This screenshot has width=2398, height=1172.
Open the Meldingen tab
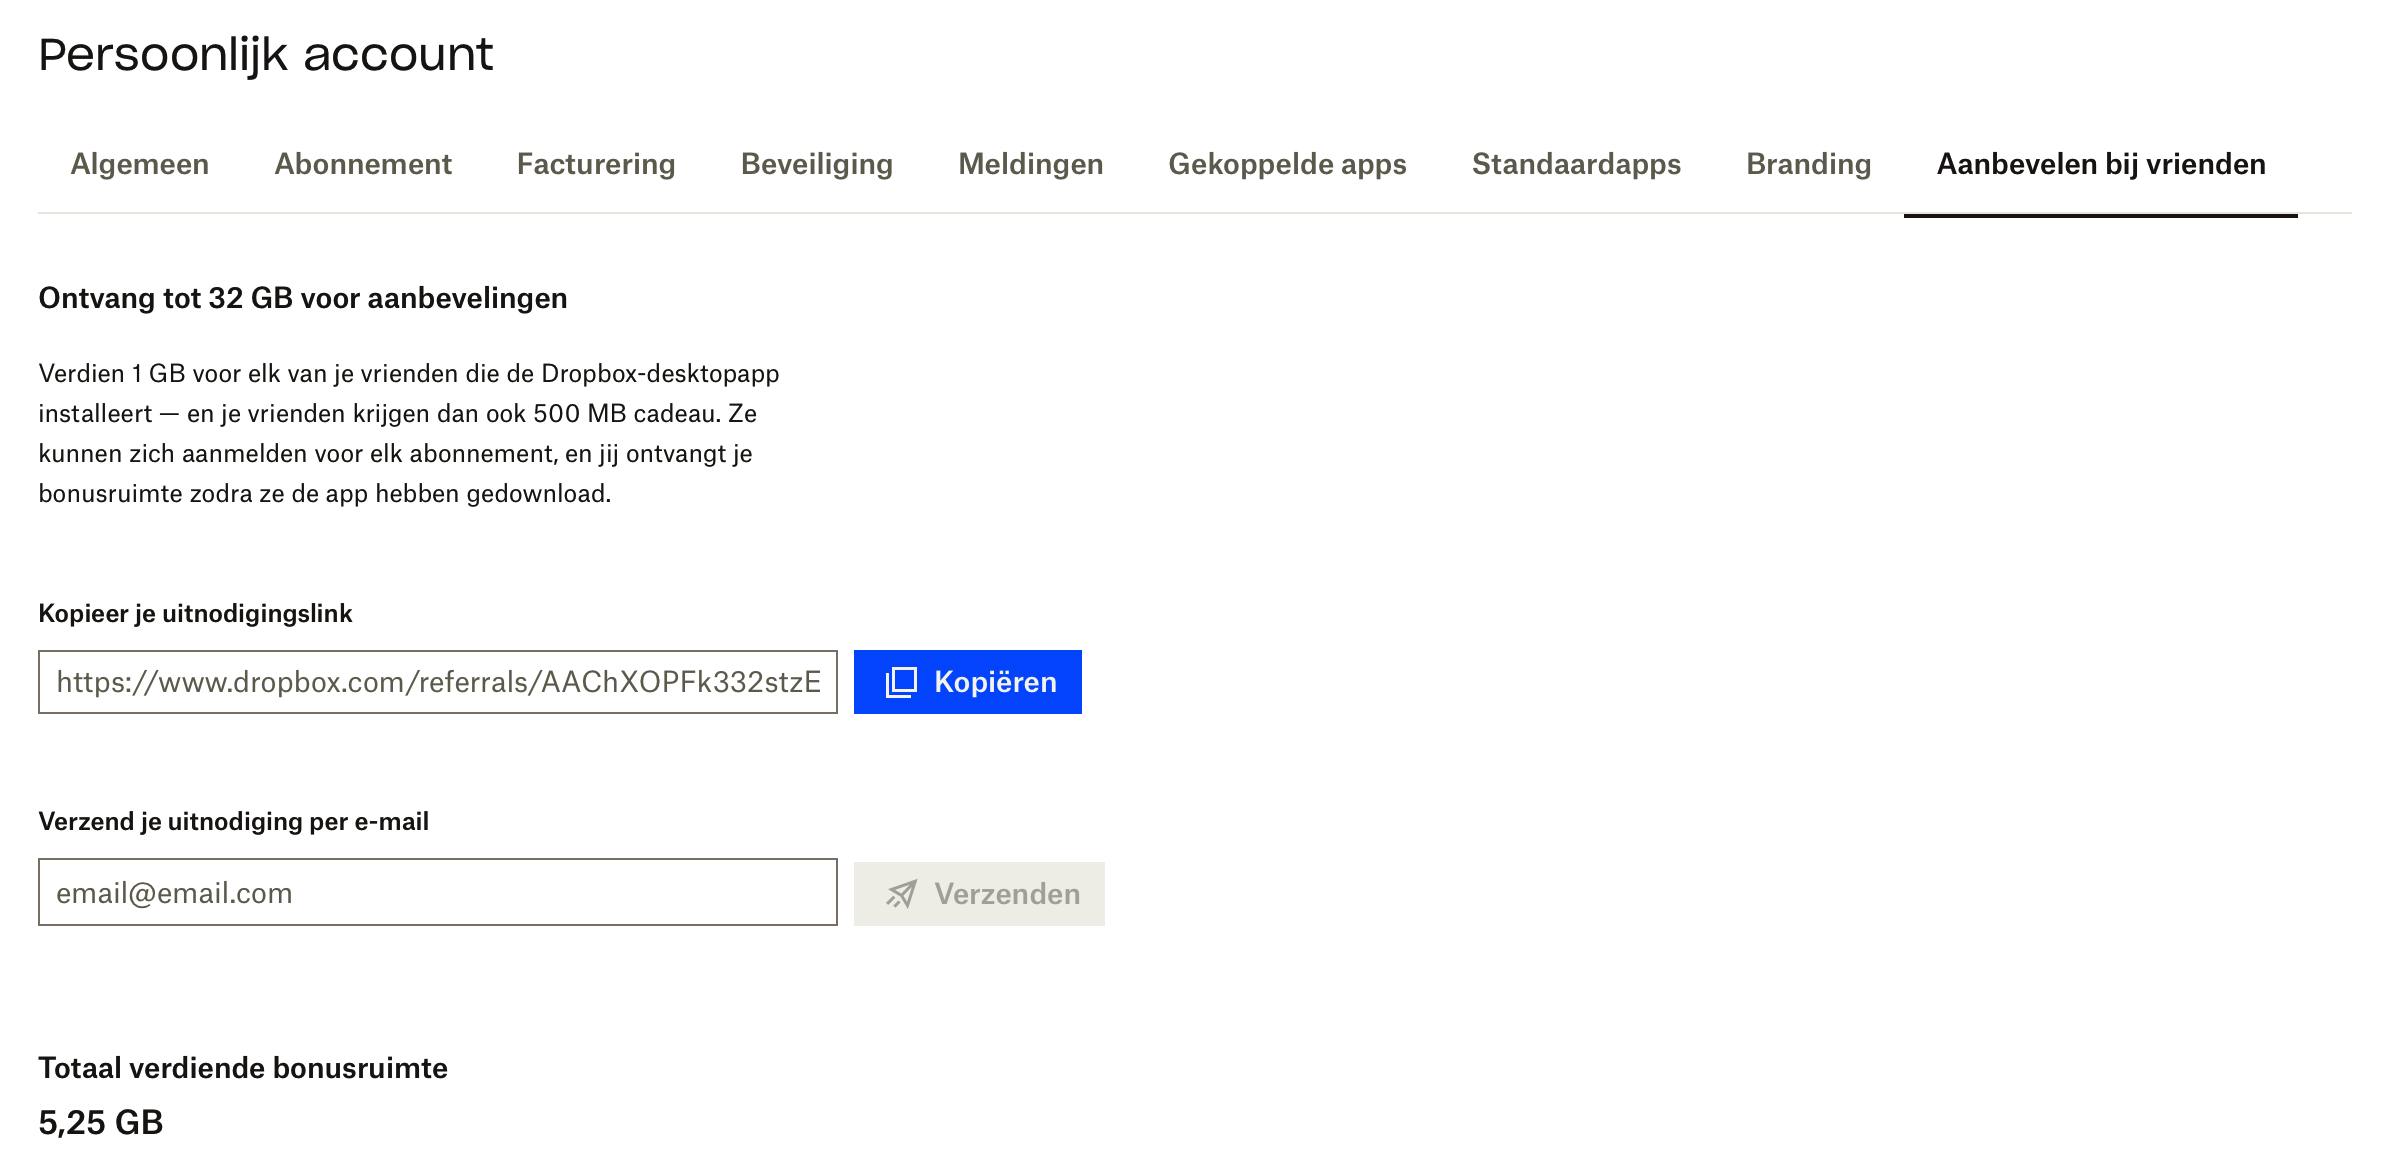point(1031,164)
